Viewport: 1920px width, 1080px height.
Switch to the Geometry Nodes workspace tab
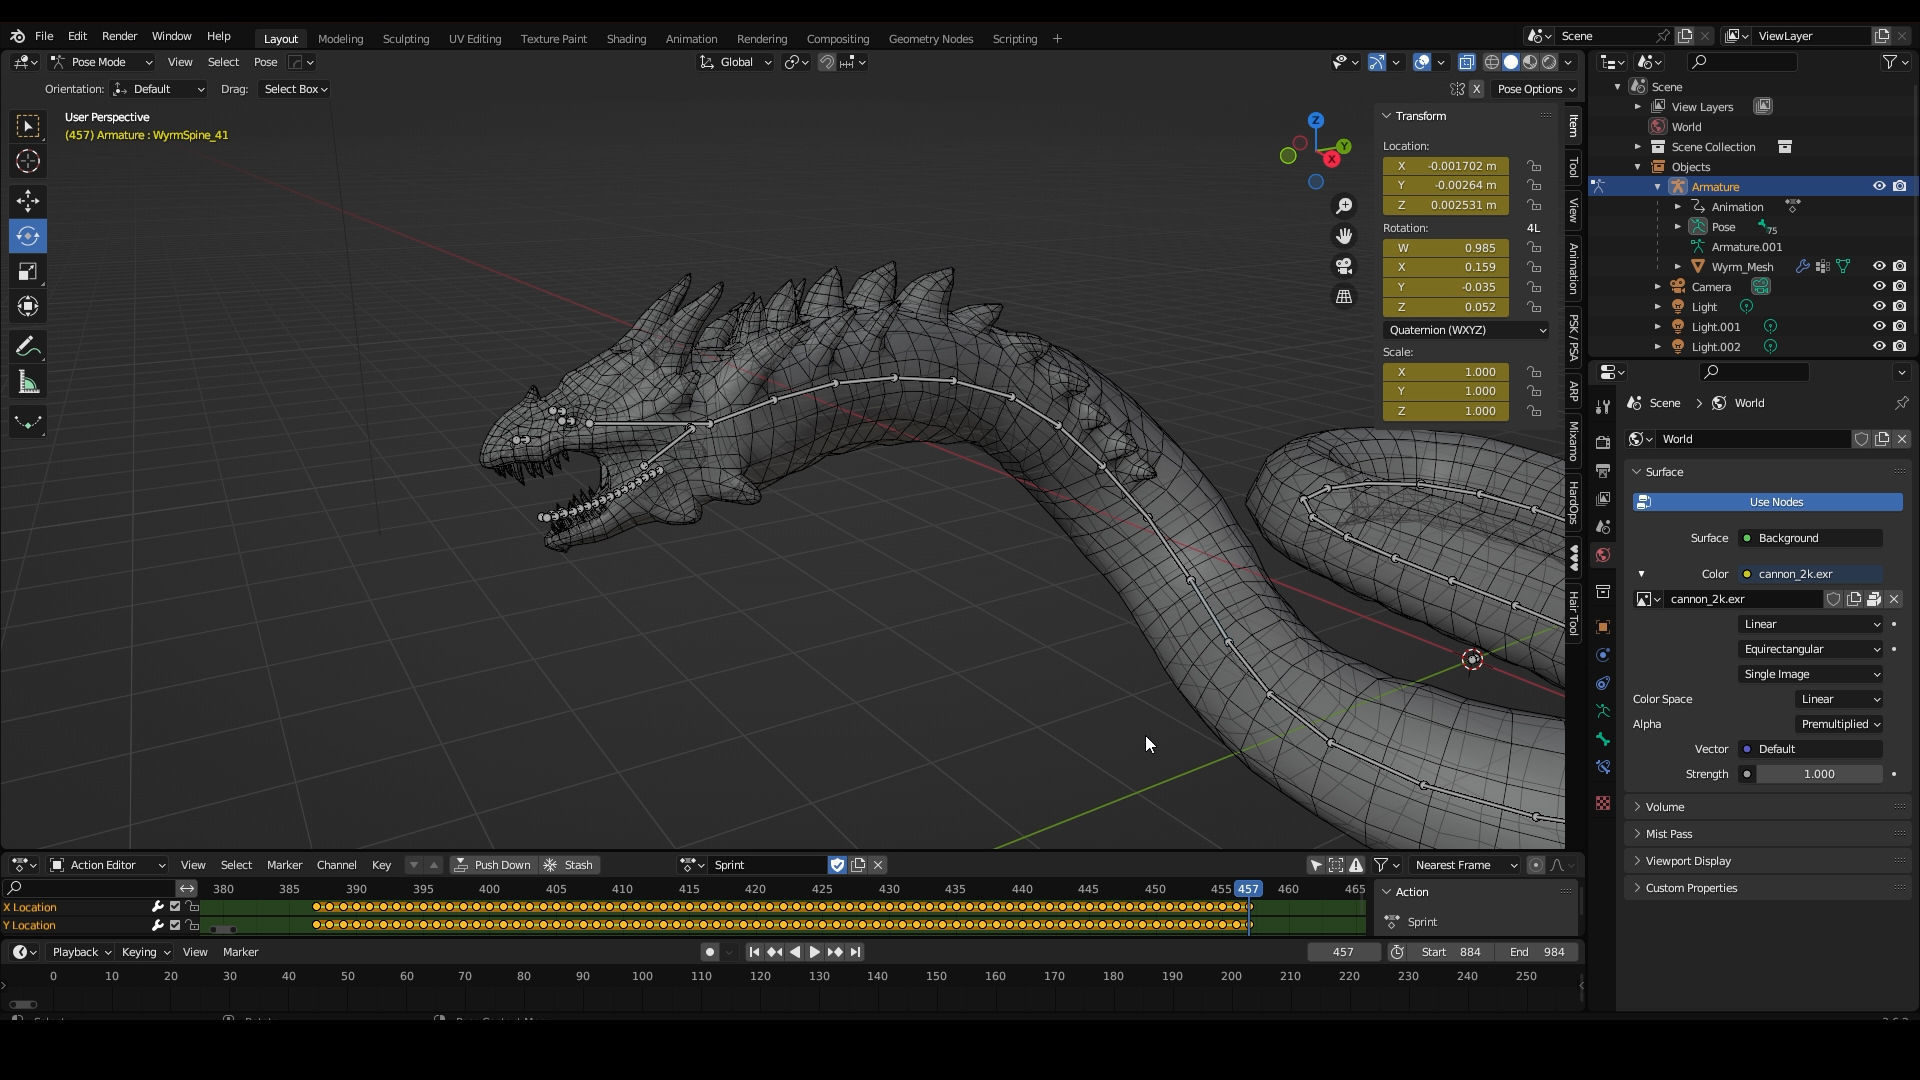pyautogui.click(x=930, y=39)
